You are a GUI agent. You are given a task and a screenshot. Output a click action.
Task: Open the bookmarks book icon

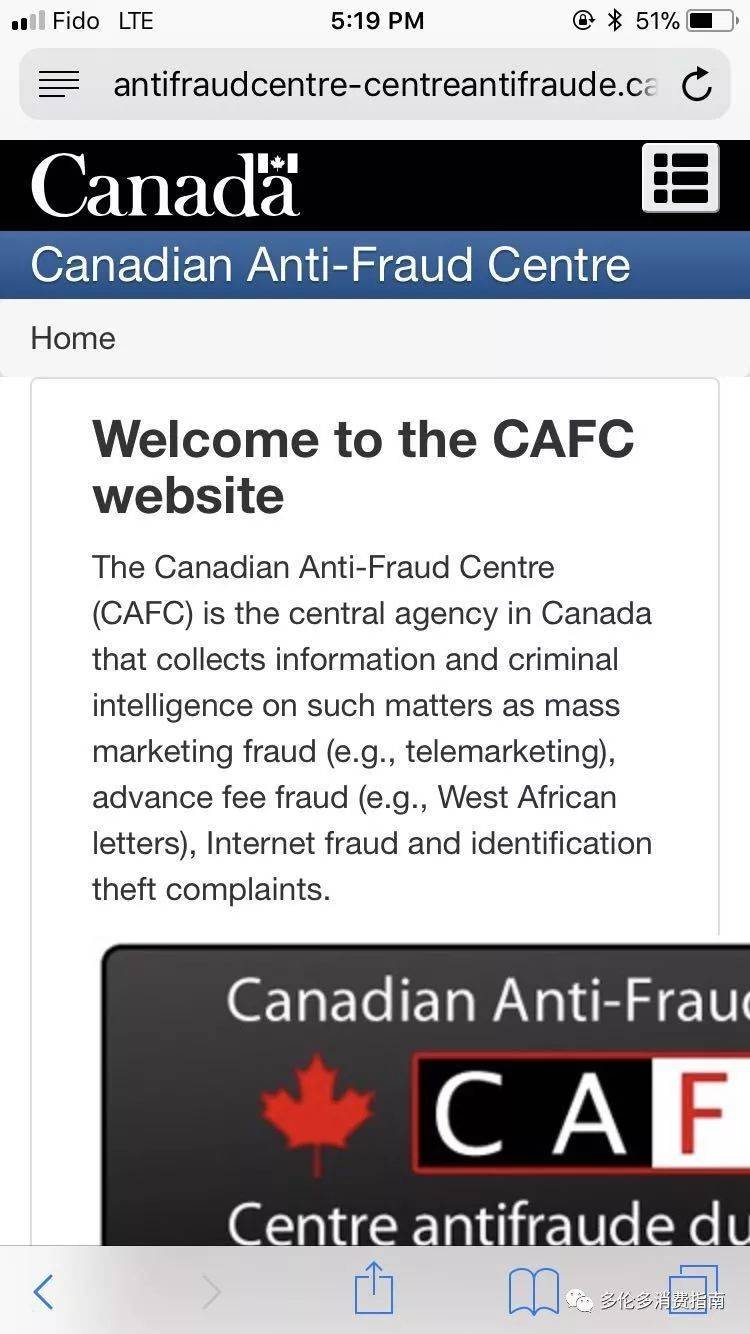(x=533, y=1291)
